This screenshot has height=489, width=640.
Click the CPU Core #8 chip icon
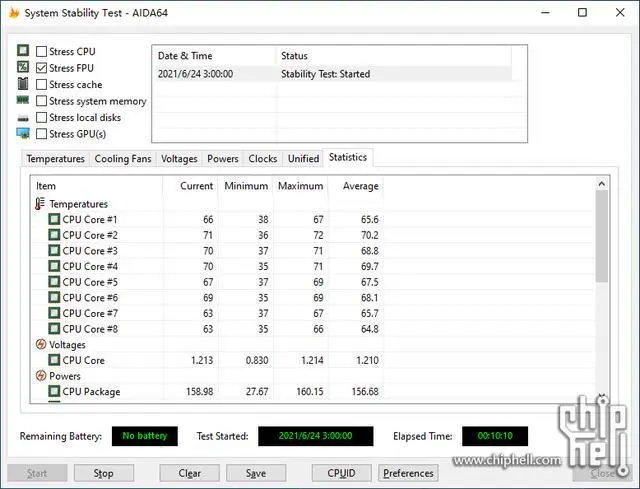click(54, 329)
